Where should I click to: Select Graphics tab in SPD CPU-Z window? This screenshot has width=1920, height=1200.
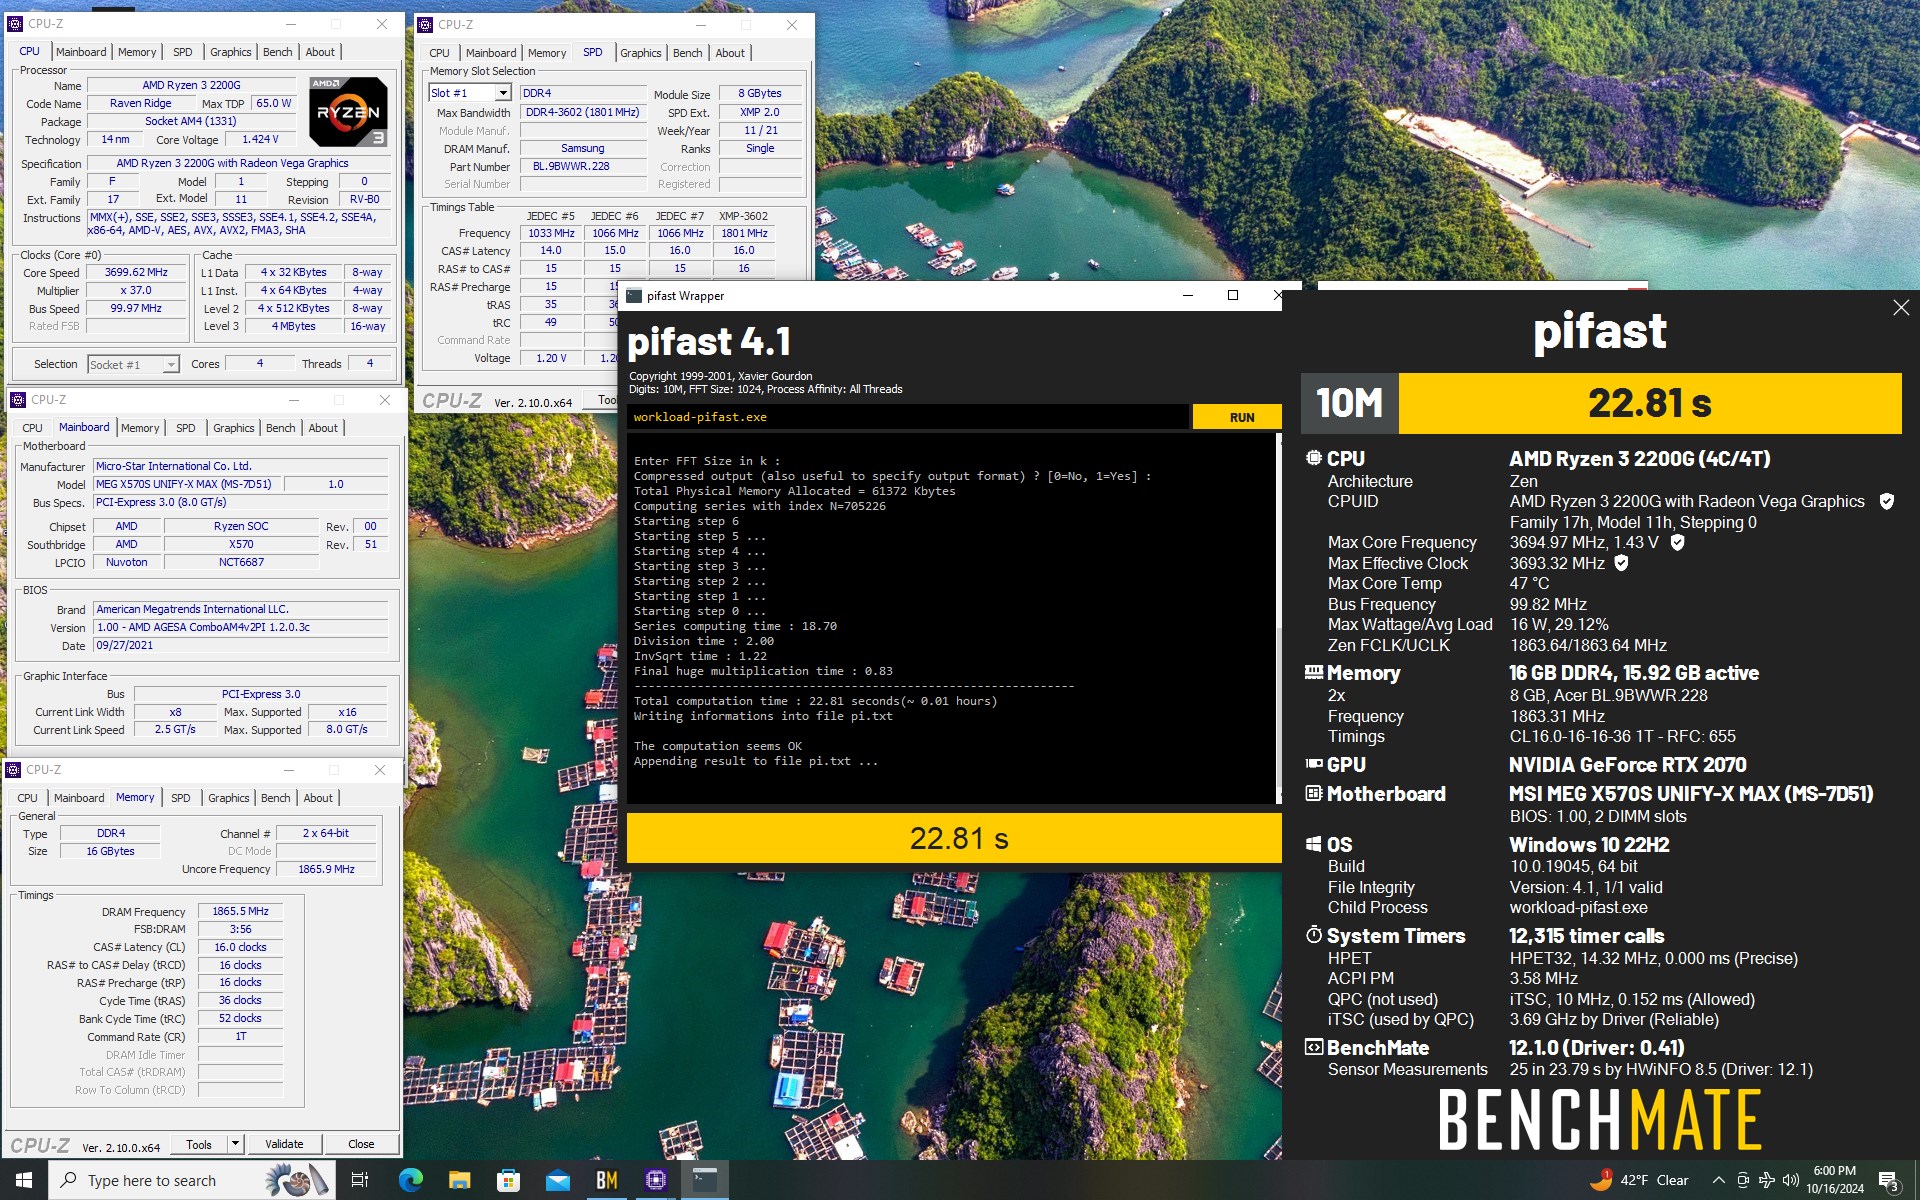[640, 53]
